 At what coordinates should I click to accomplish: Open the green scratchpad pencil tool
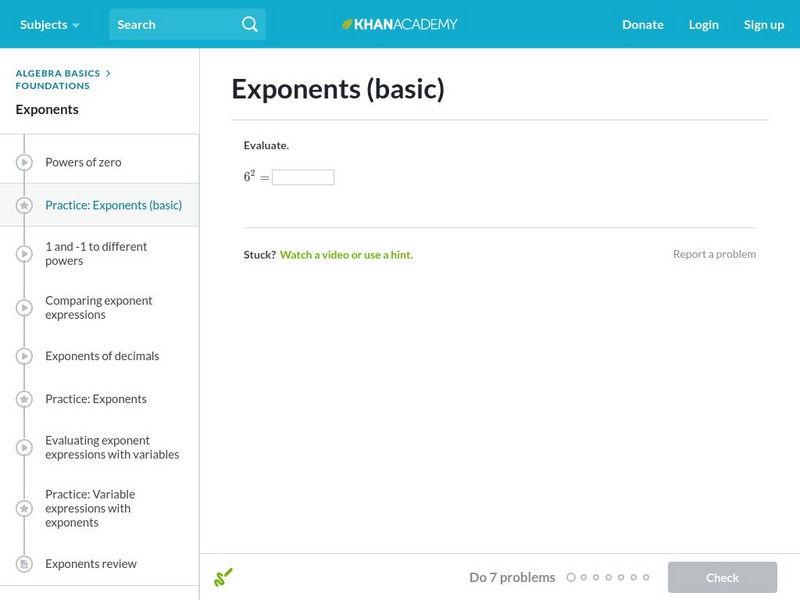(x=223, y=577)
